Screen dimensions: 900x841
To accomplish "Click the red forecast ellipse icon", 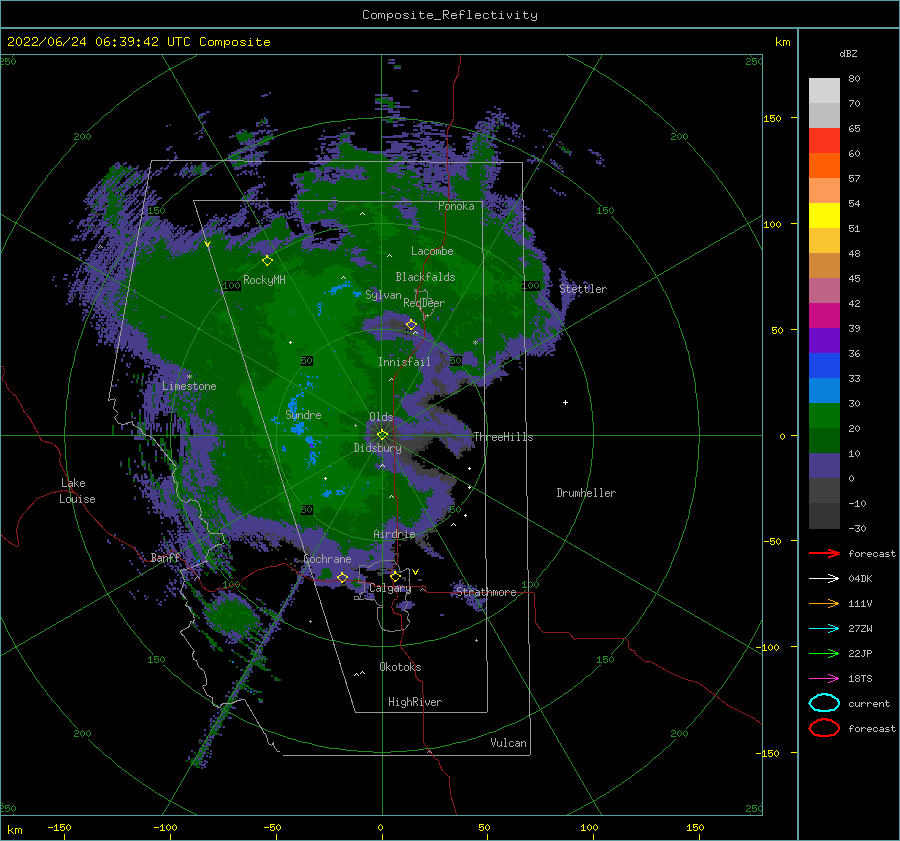I will (x=824, y=728).
